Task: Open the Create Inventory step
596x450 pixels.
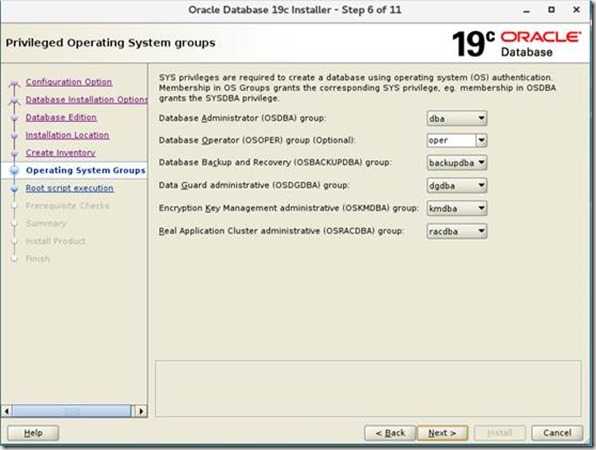Action: point(60,152)
